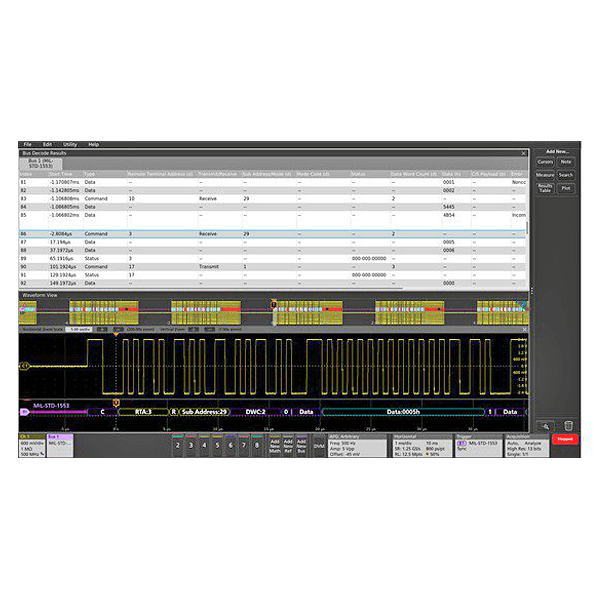Viewport: 600px width, 600px height.
Task: Open the Utility menu
Action: (70, 144)
